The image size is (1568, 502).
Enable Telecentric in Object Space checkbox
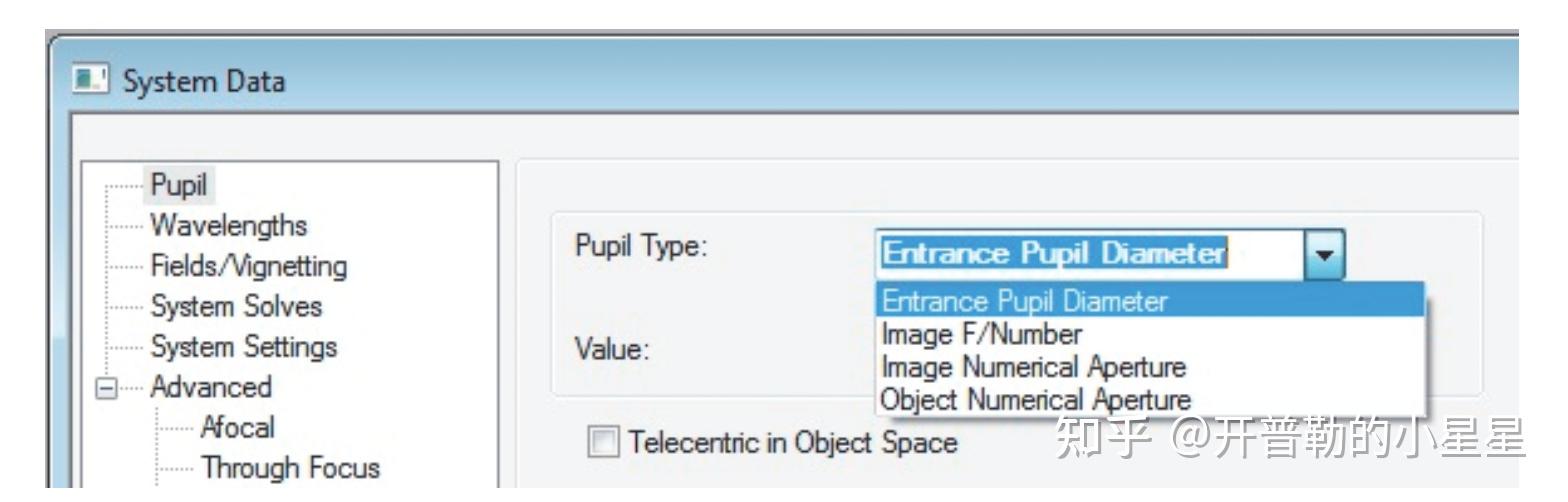(602, 441)
